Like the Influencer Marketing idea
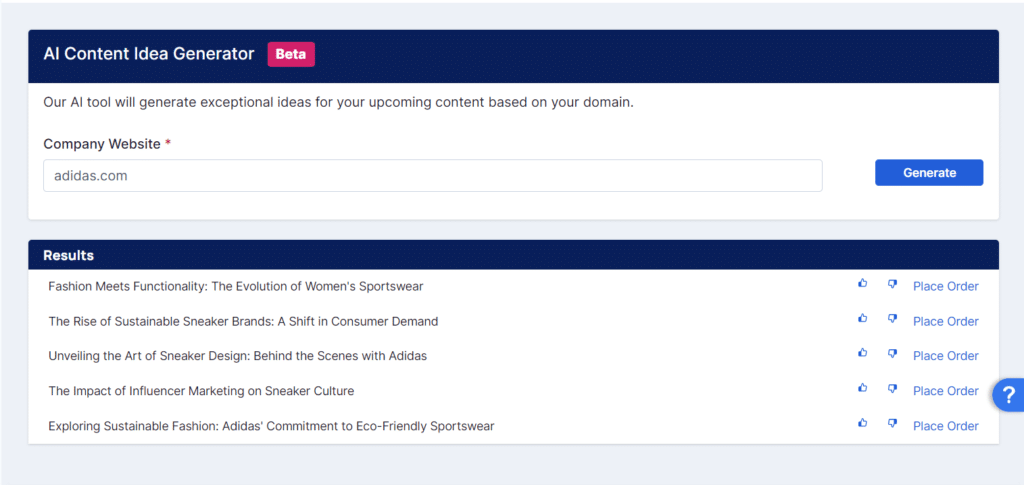Image resolution: width=1024 pixels, height=485 pixels. pos(863,388)
